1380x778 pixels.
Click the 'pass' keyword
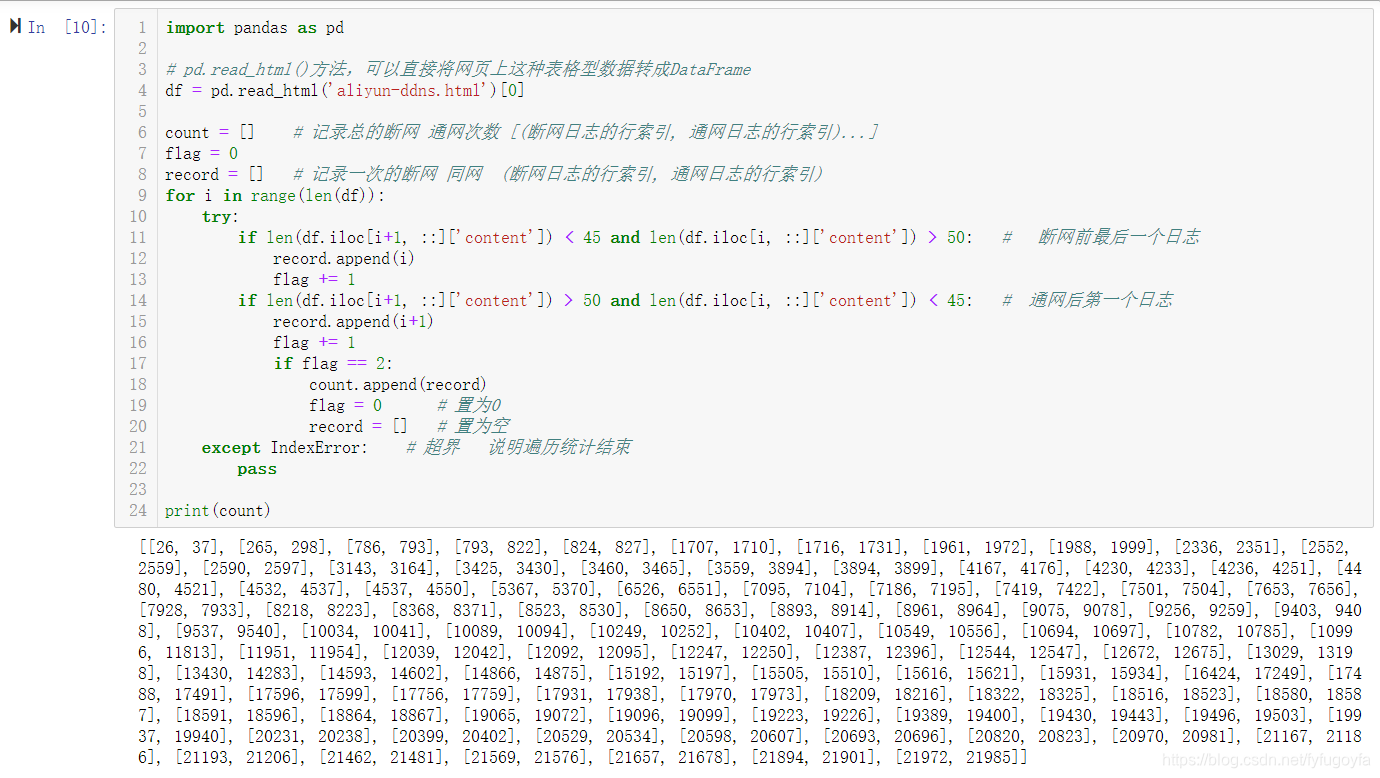(257, 468)
